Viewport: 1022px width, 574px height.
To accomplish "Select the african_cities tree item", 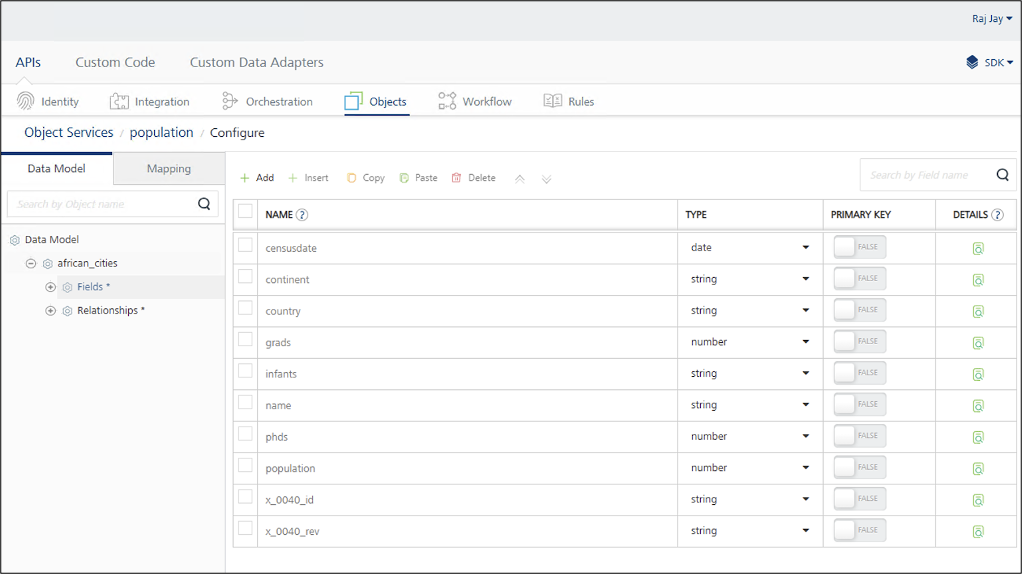I will (x=87, y=263).
